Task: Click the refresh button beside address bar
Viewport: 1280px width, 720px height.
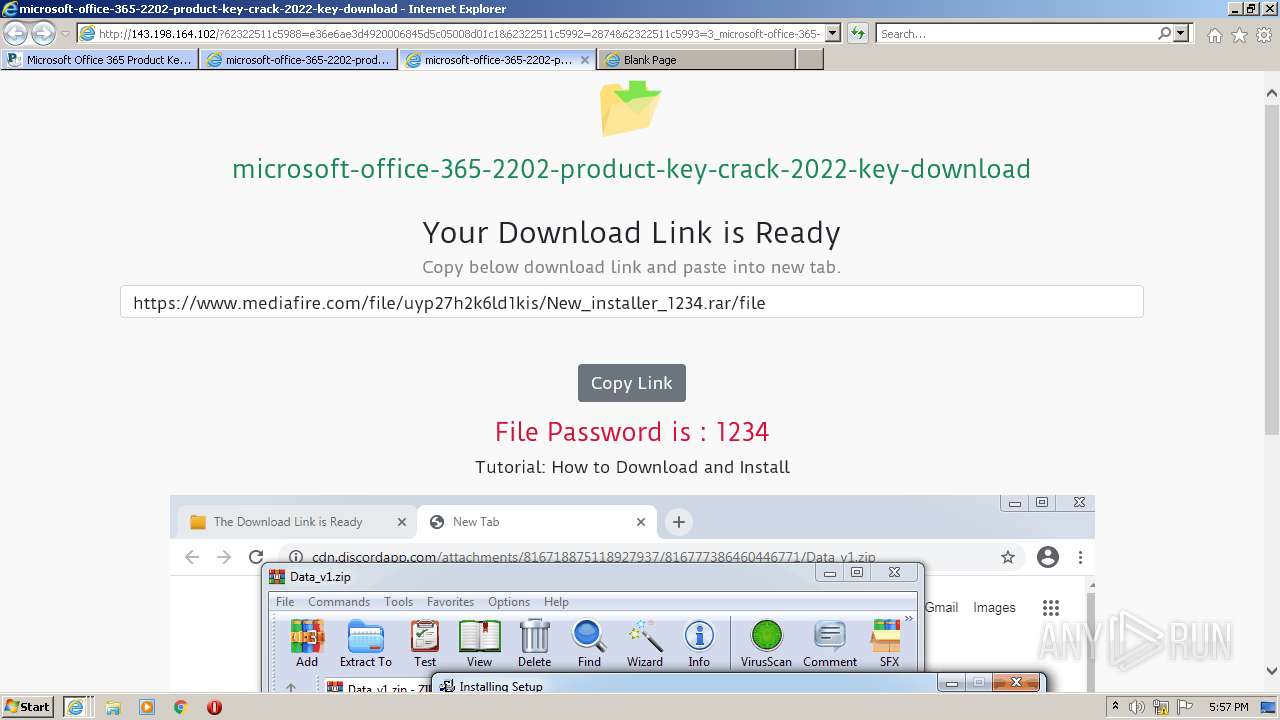Action: click(858, 33)
